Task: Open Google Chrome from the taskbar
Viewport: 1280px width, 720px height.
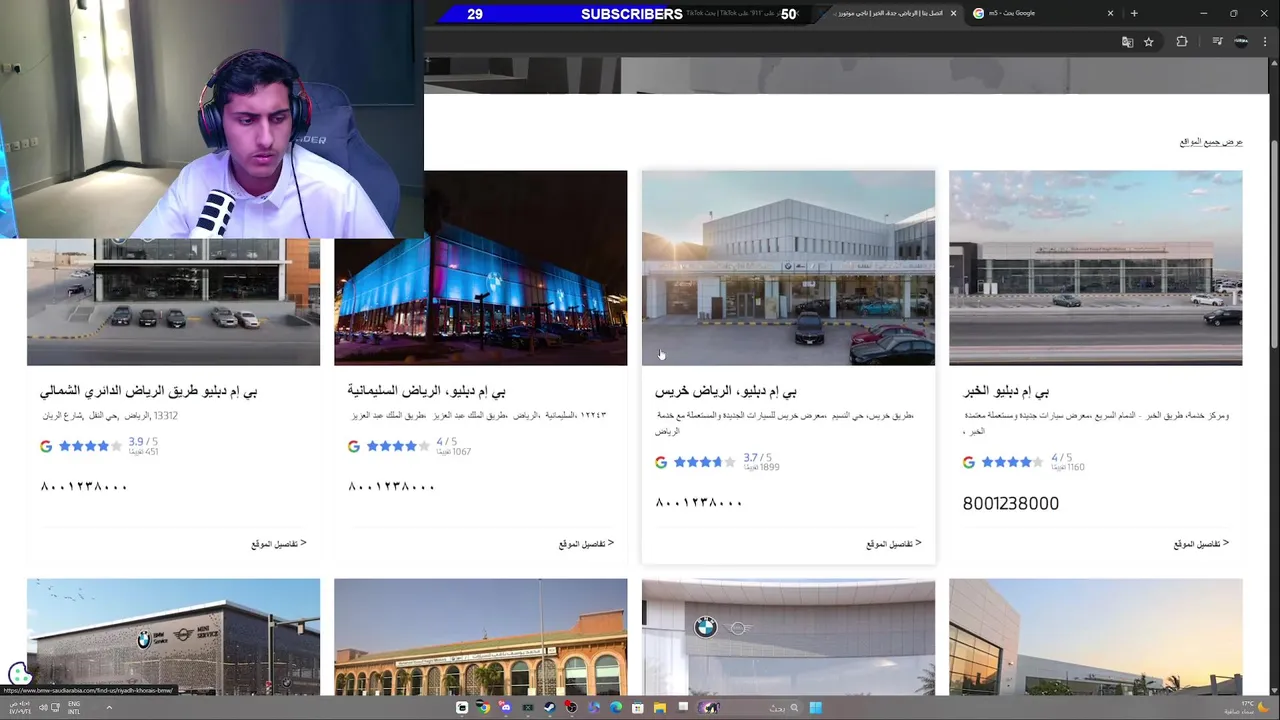Action: coord(484,708)
